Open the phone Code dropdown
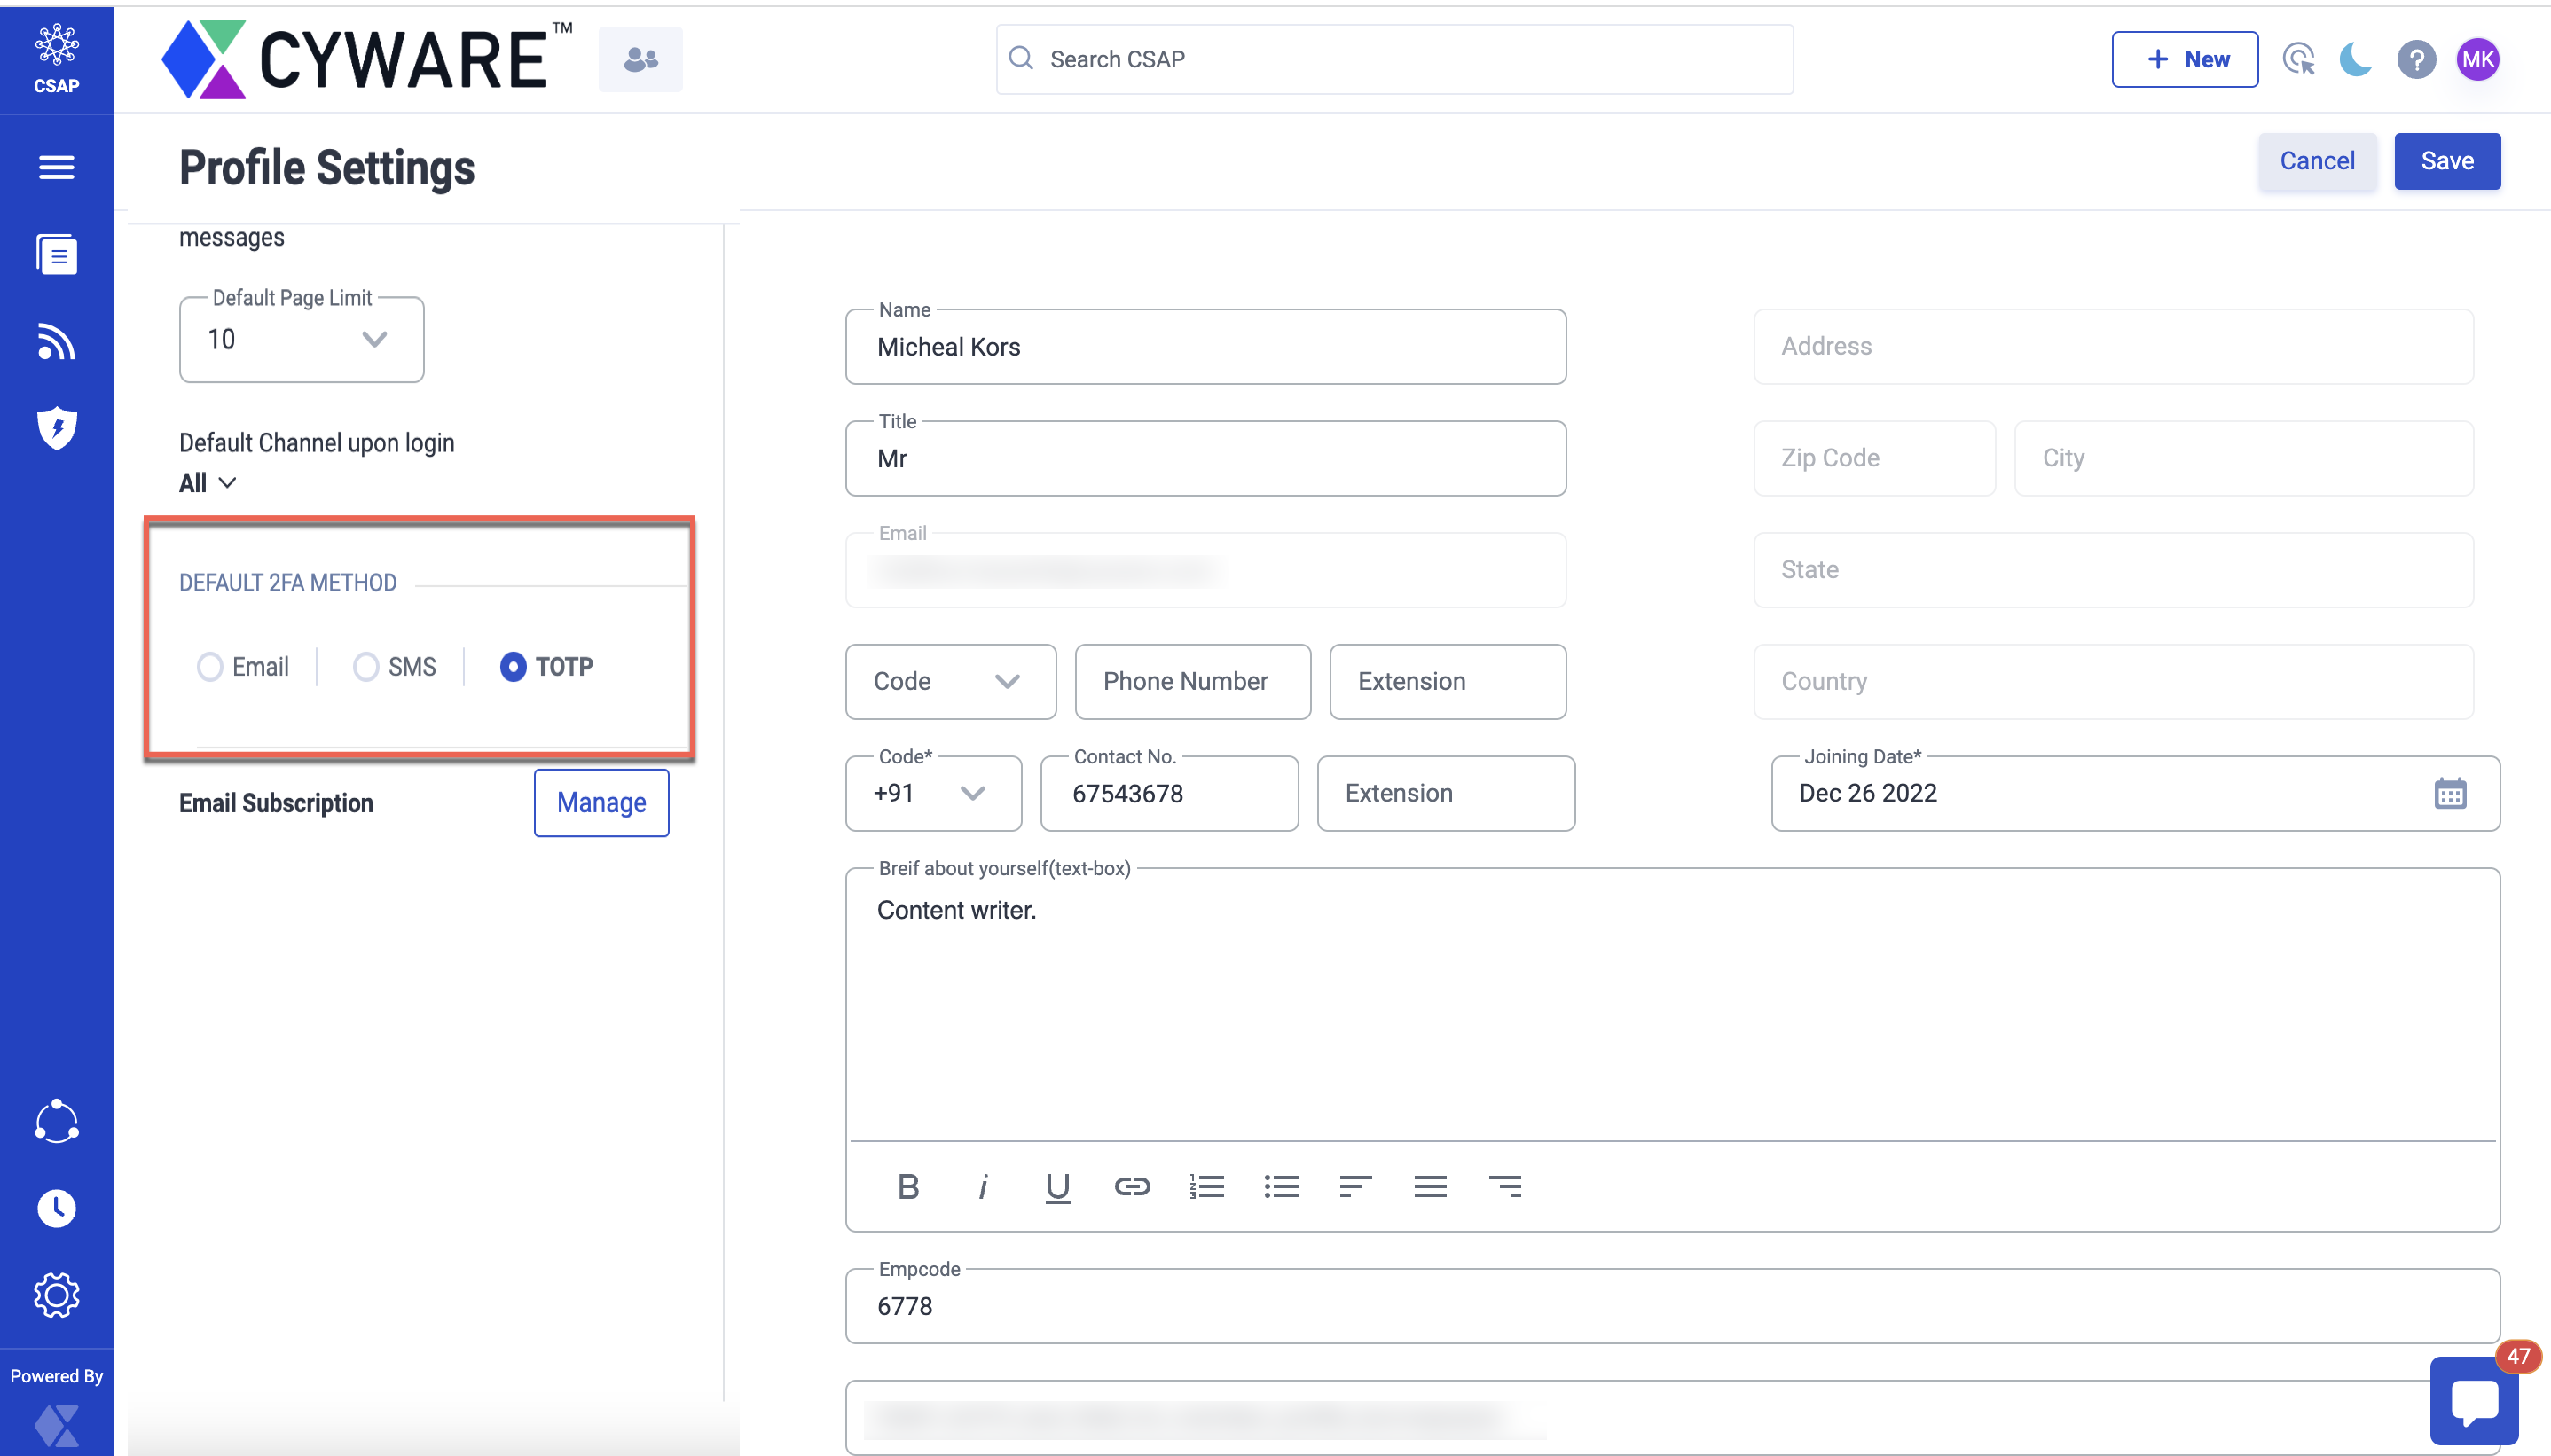The width and height of the screenshot is (2551, 1456). click(x=950, y=681)
